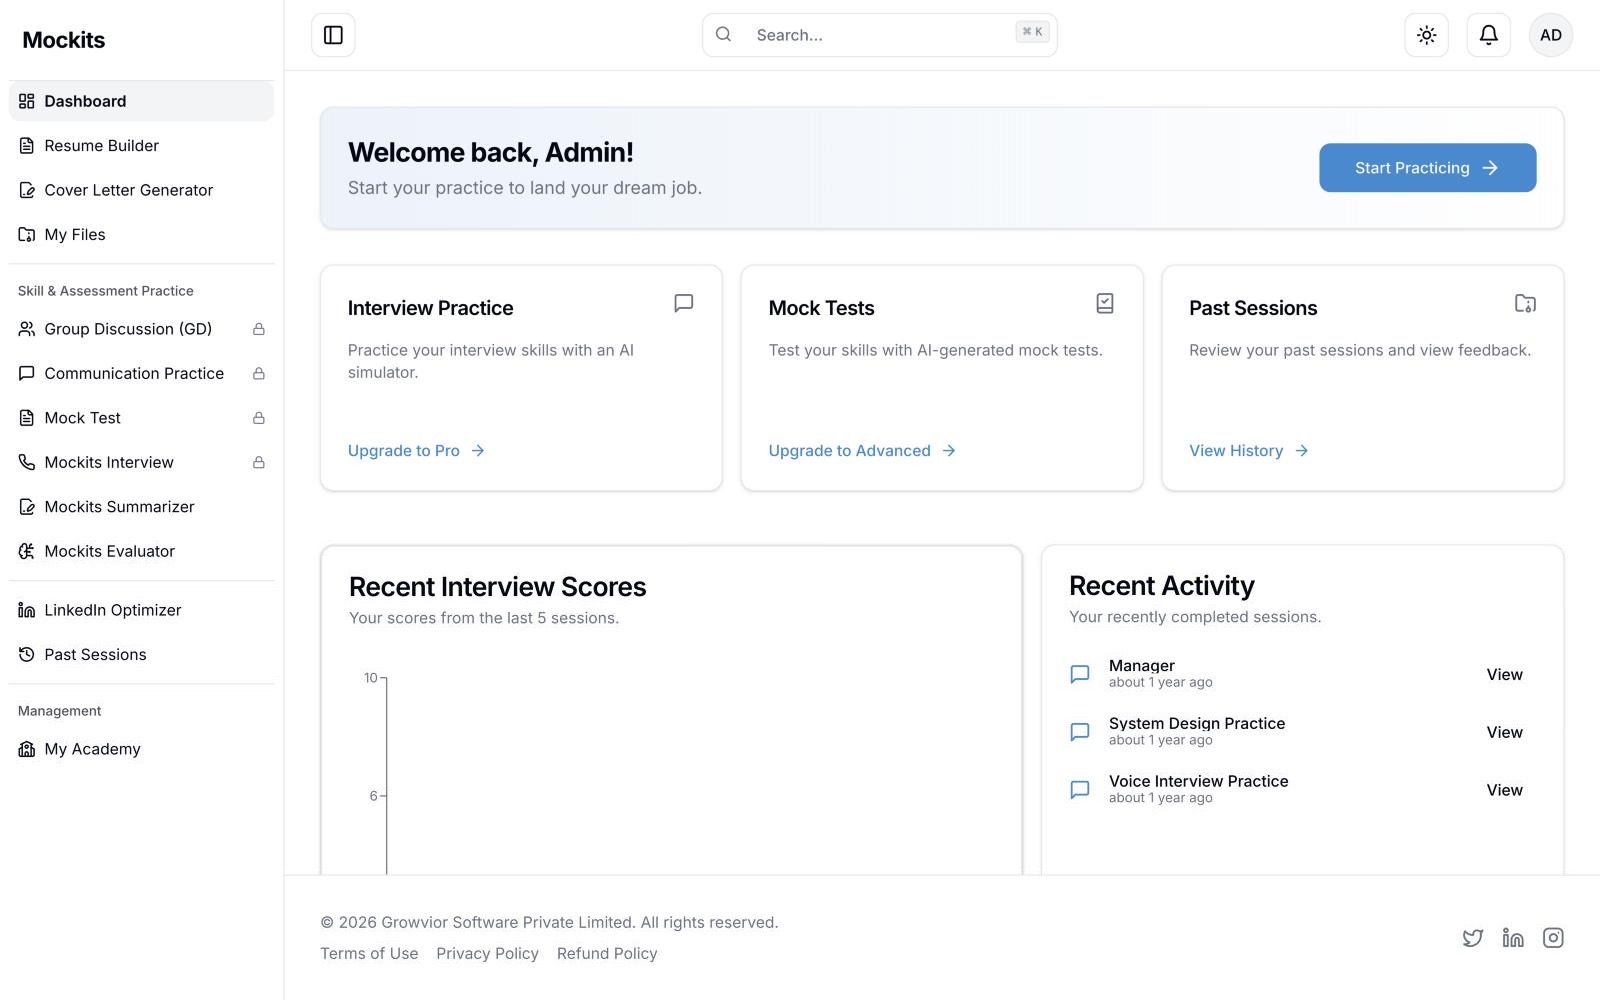Open the Instagram footer icon

tap(1553, 938)
